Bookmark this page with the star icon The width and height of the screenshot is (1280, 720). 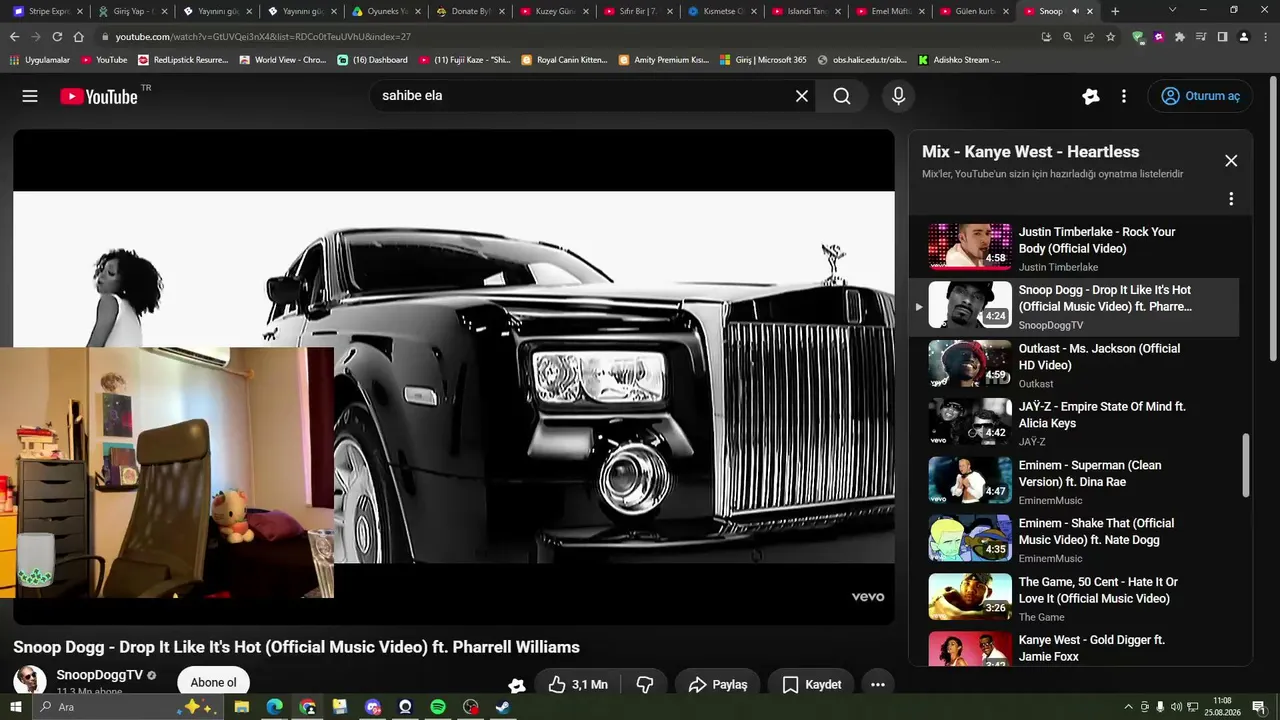(1110, 37)
